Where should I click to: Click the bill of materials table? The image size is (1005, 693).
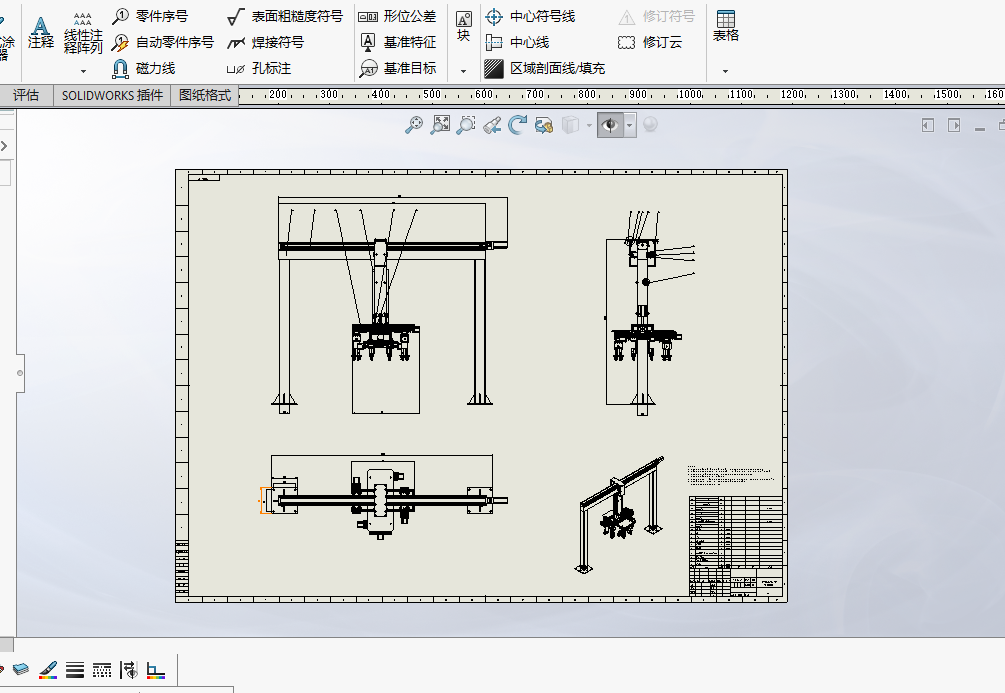pyautogui.click(x=736, y=531)
